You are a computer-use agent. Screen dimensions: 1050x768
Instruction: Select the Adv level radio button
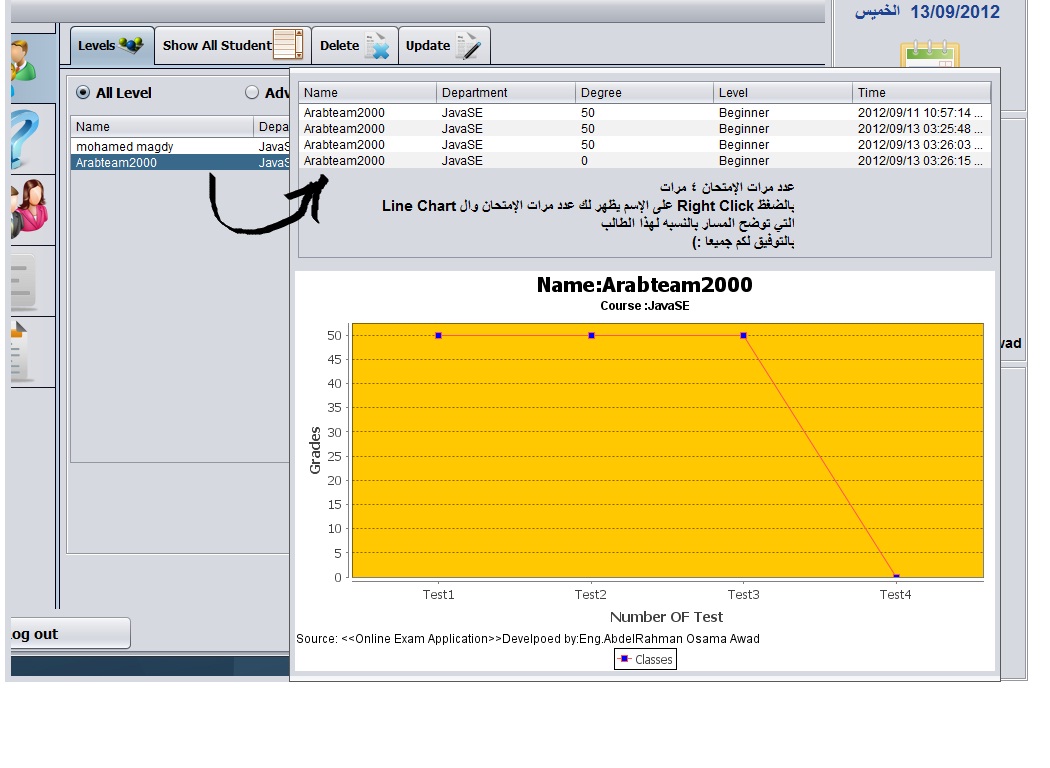(252, 92)
